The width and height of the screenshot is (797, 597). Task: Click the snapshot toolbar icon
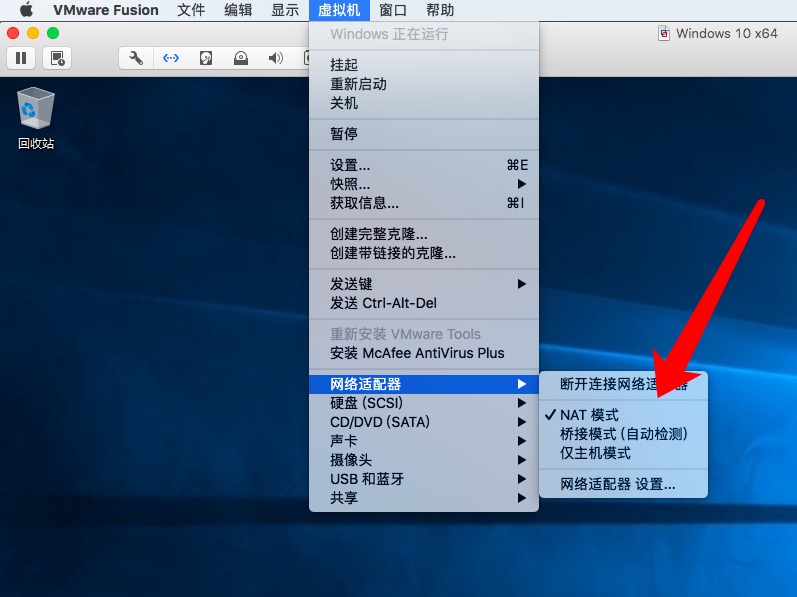(57, 58)
